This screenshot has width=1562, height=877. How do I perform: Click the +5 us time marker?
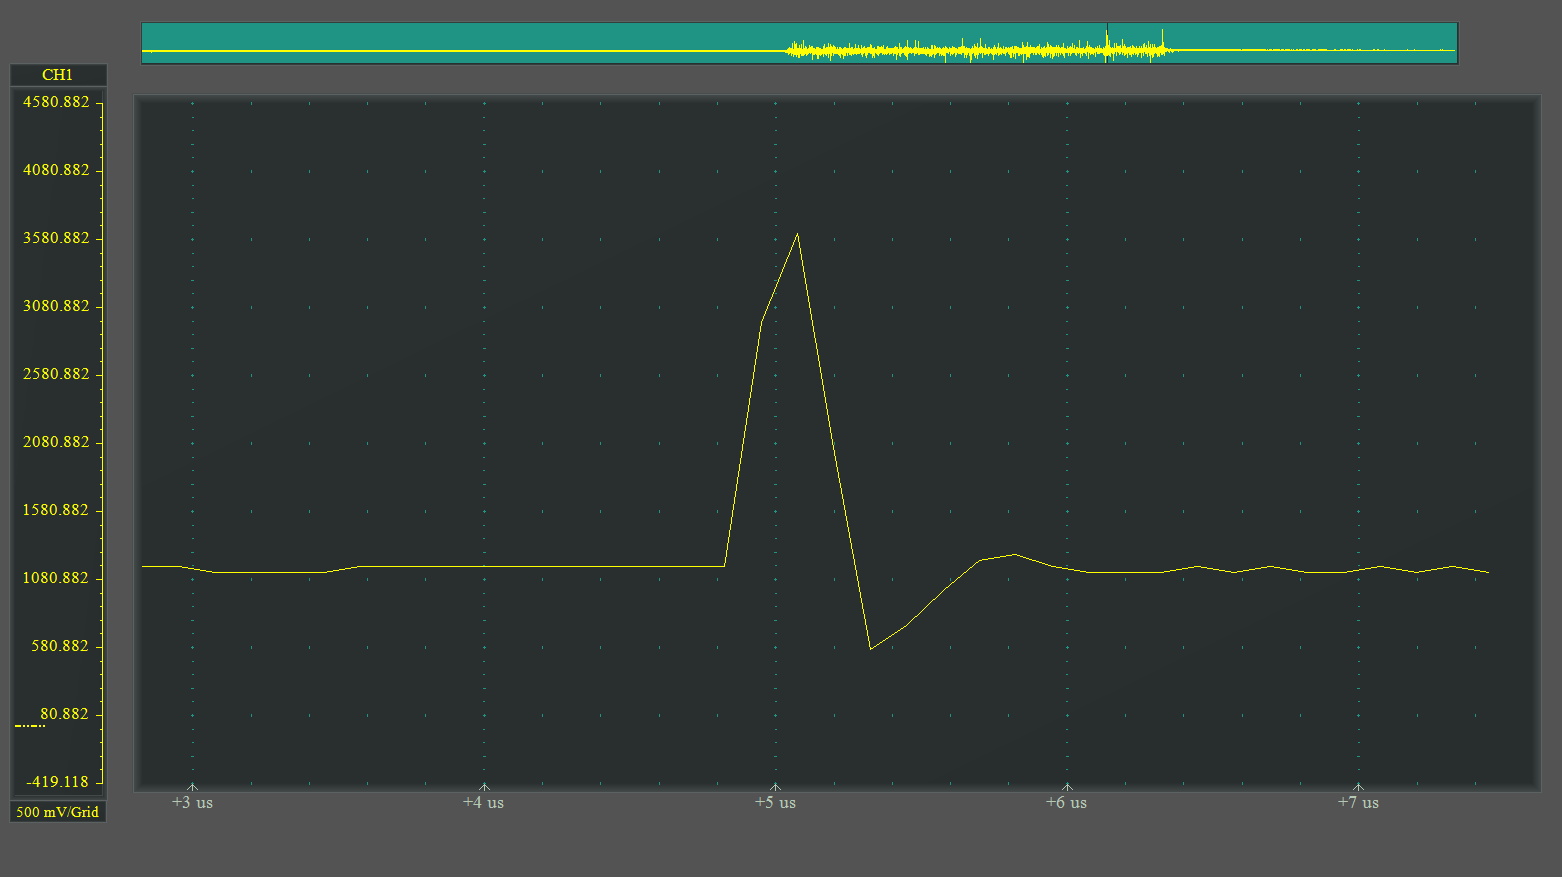[775, 802]
